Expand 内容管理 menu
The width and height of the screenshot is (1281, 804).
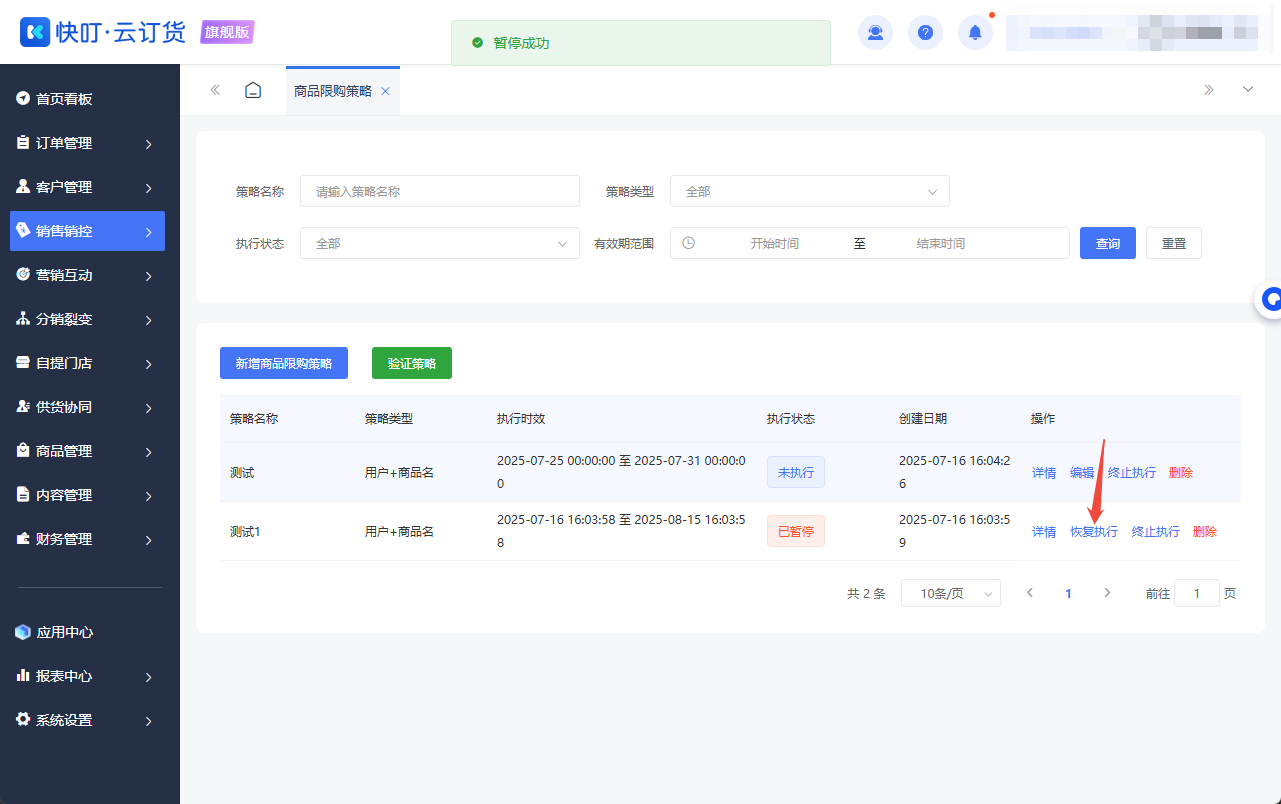click(87, 495)
